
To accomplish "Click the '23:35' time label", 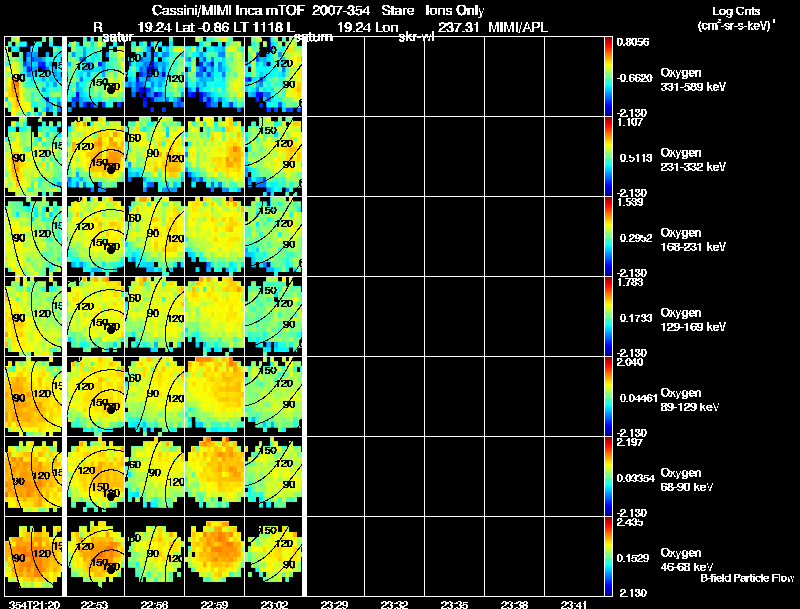I will click(x=454, y=605).
